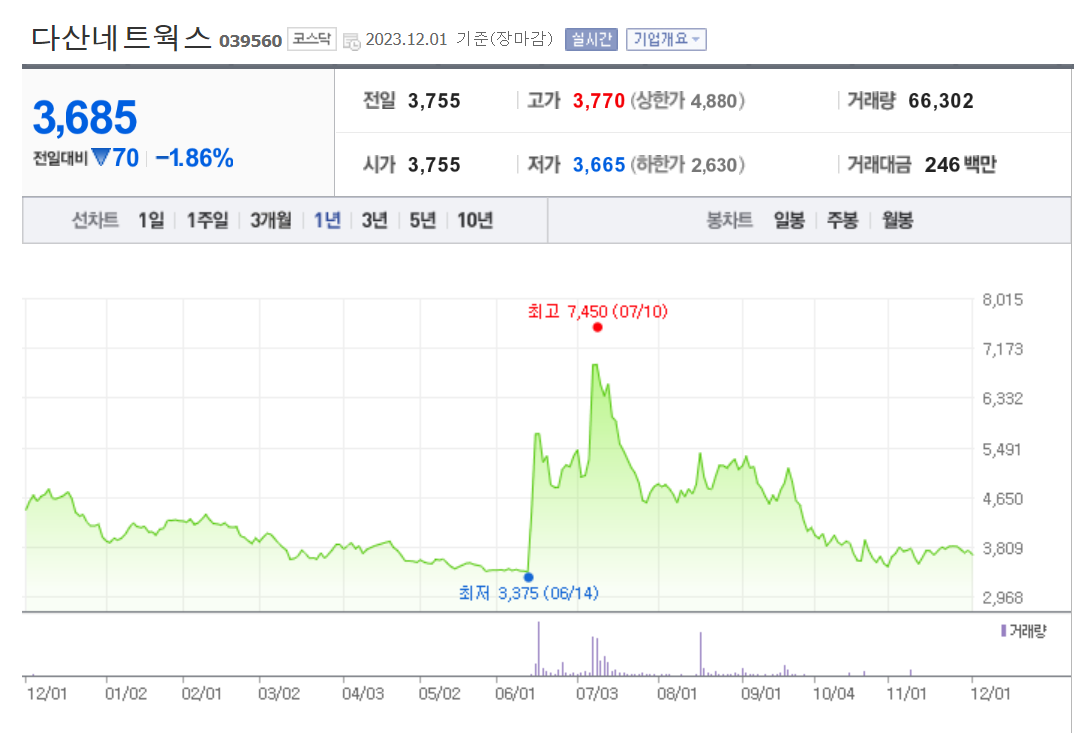The height and width of the screenshot is (733, 1074).
Task: Click the 하한가 2,630 text
Action: click(687, 165)
